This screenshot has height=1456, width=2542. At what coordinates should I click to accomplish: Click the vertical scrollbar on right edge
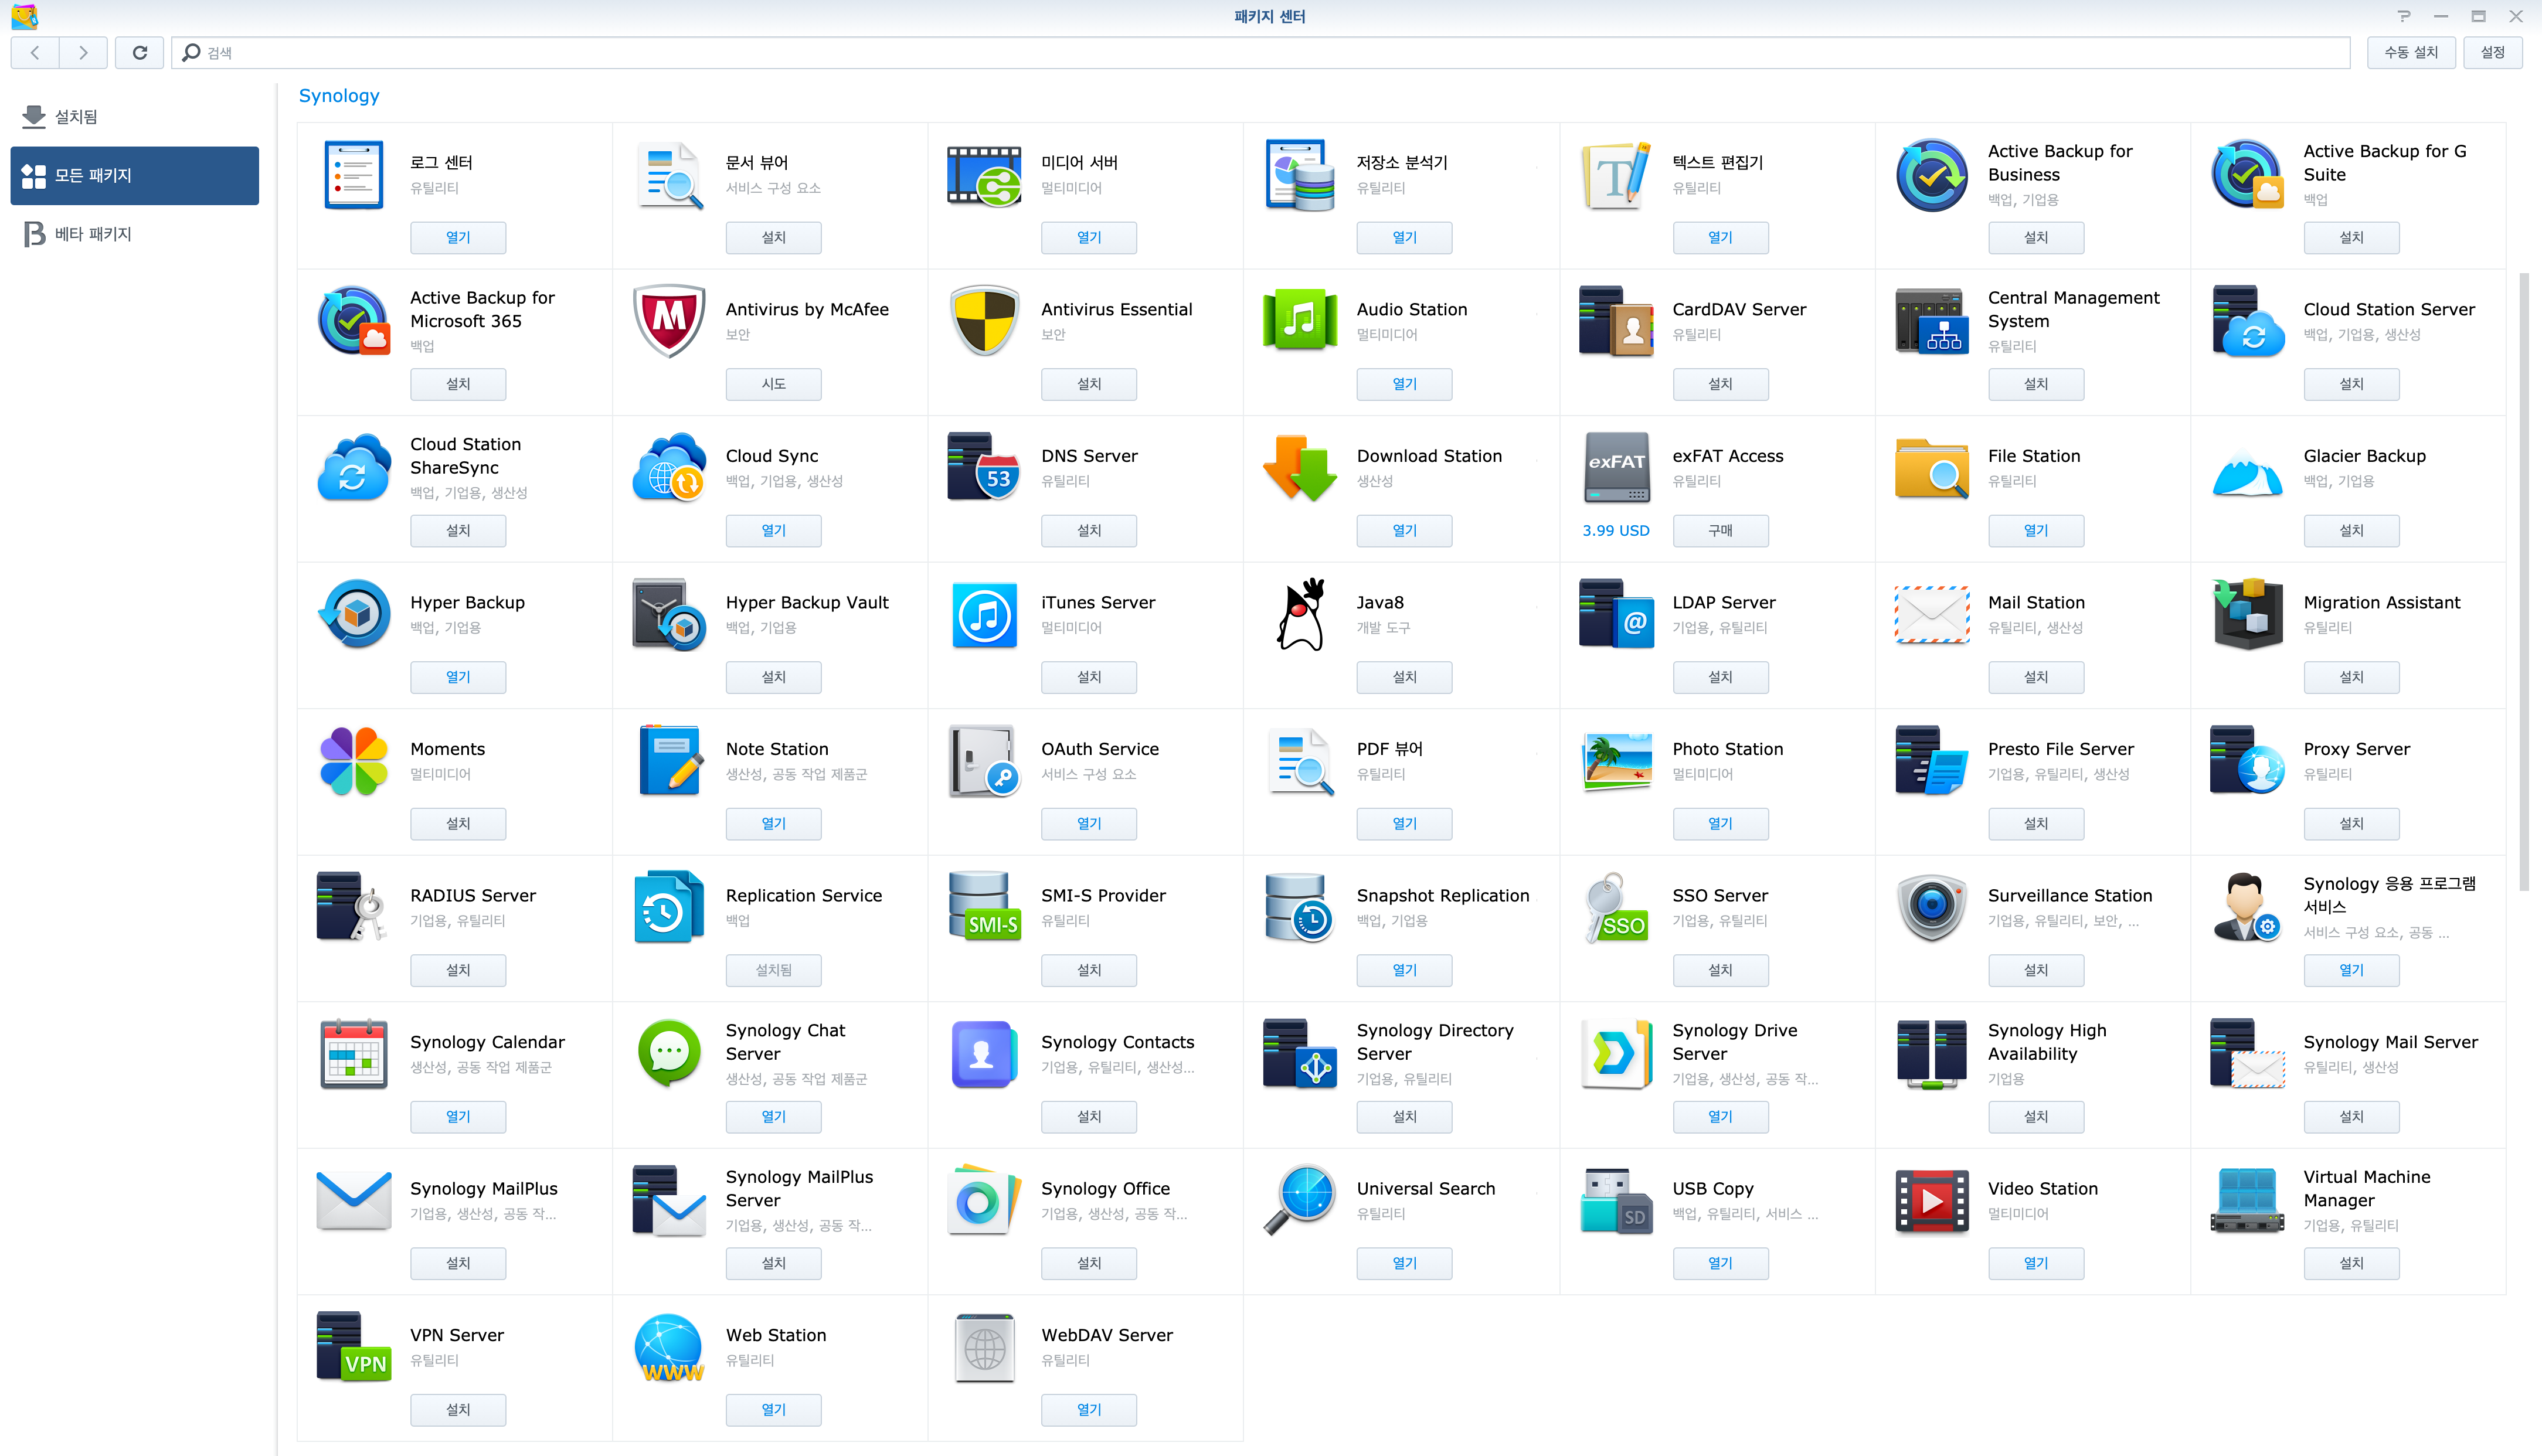(x=2524, y=580)
